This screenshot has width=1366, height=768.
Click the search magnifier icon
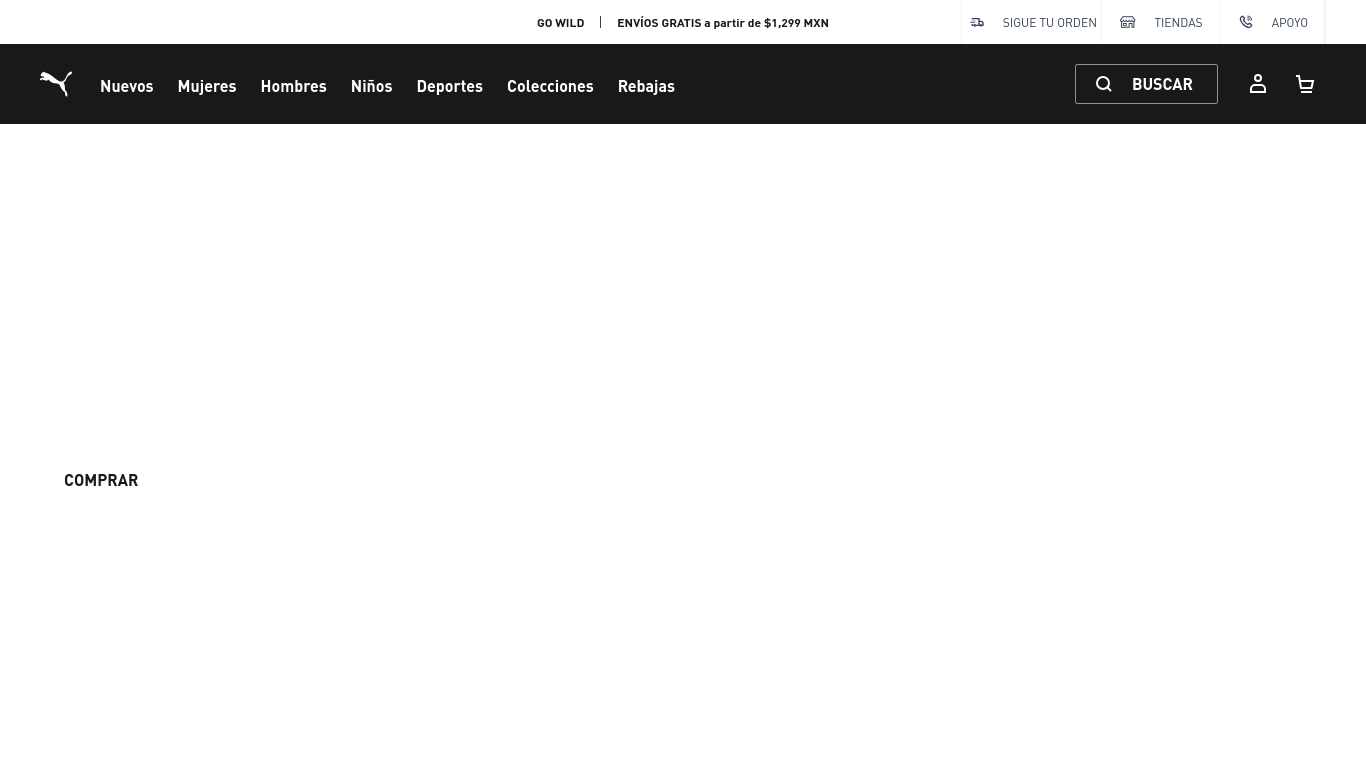click(x=1104, y=84)
